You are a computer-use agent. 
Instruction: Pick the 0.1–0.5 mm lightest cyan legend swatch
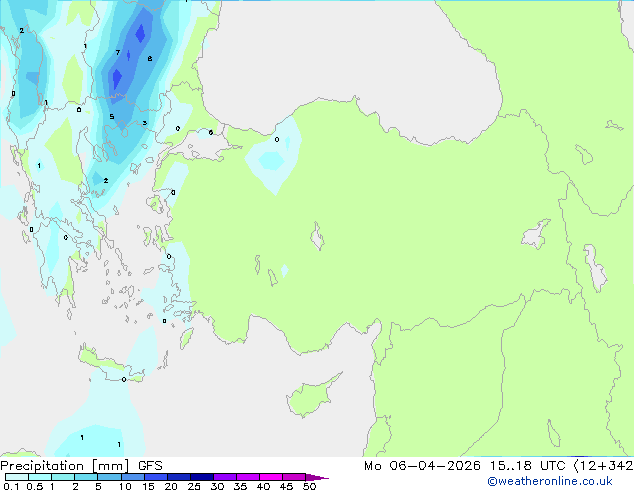[x=17, y=477]
